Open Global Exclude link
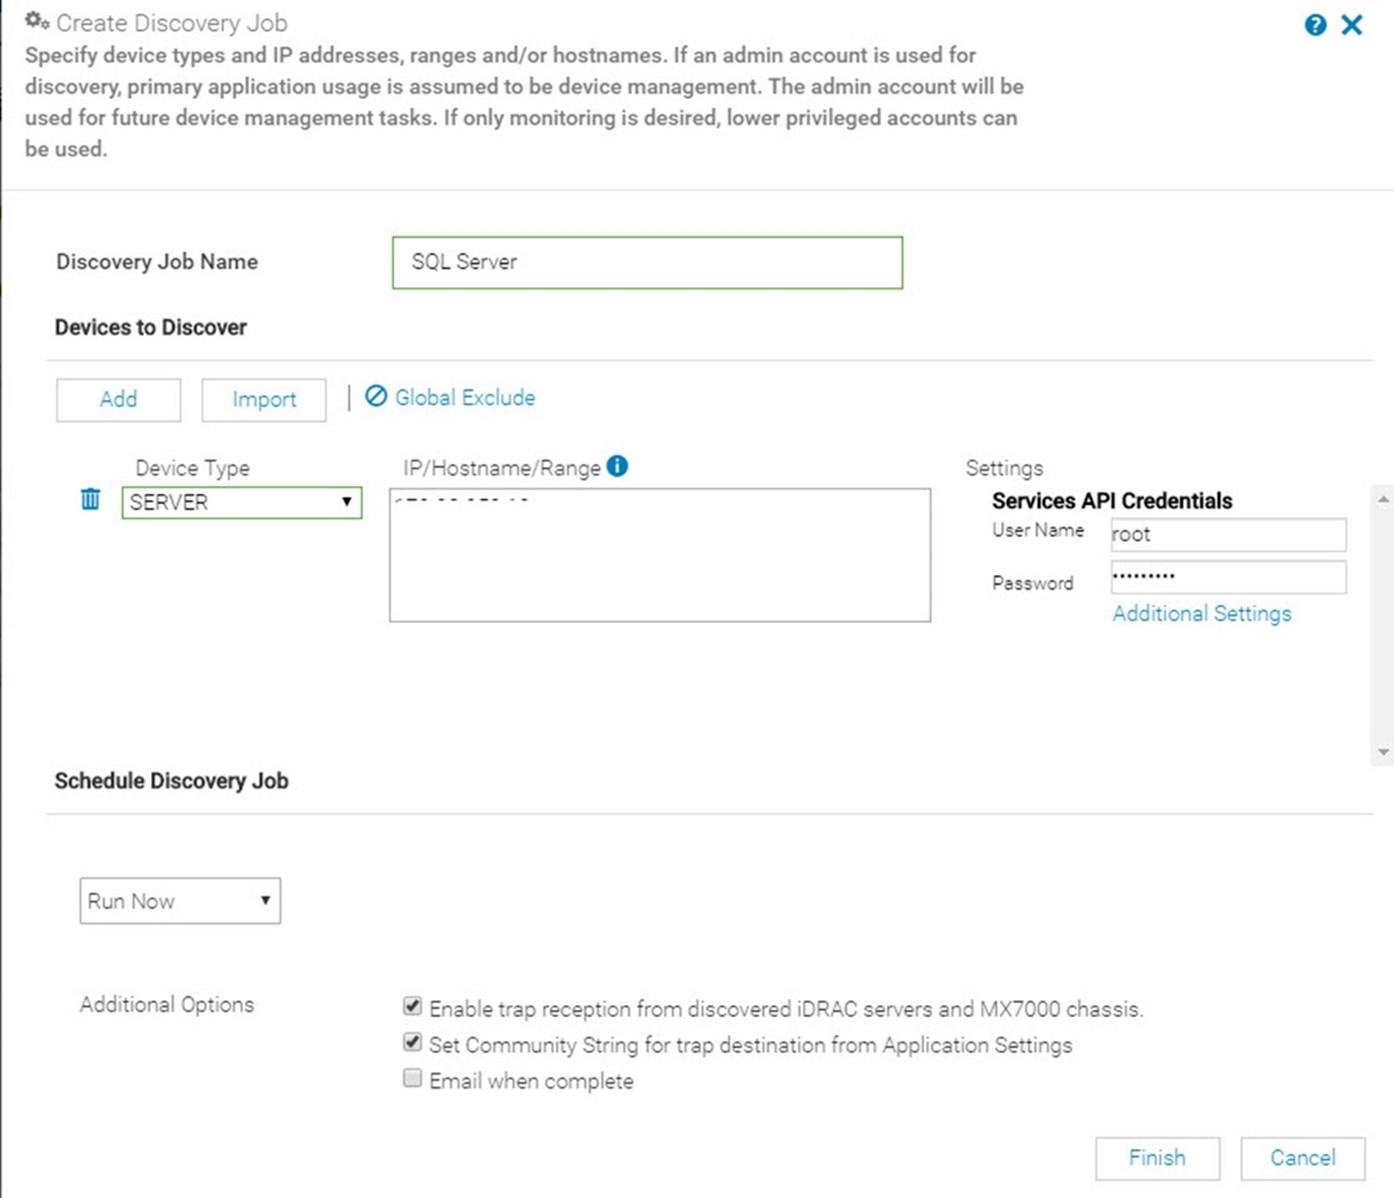Screen dimensions: 1394x1198 click(465, 398)
